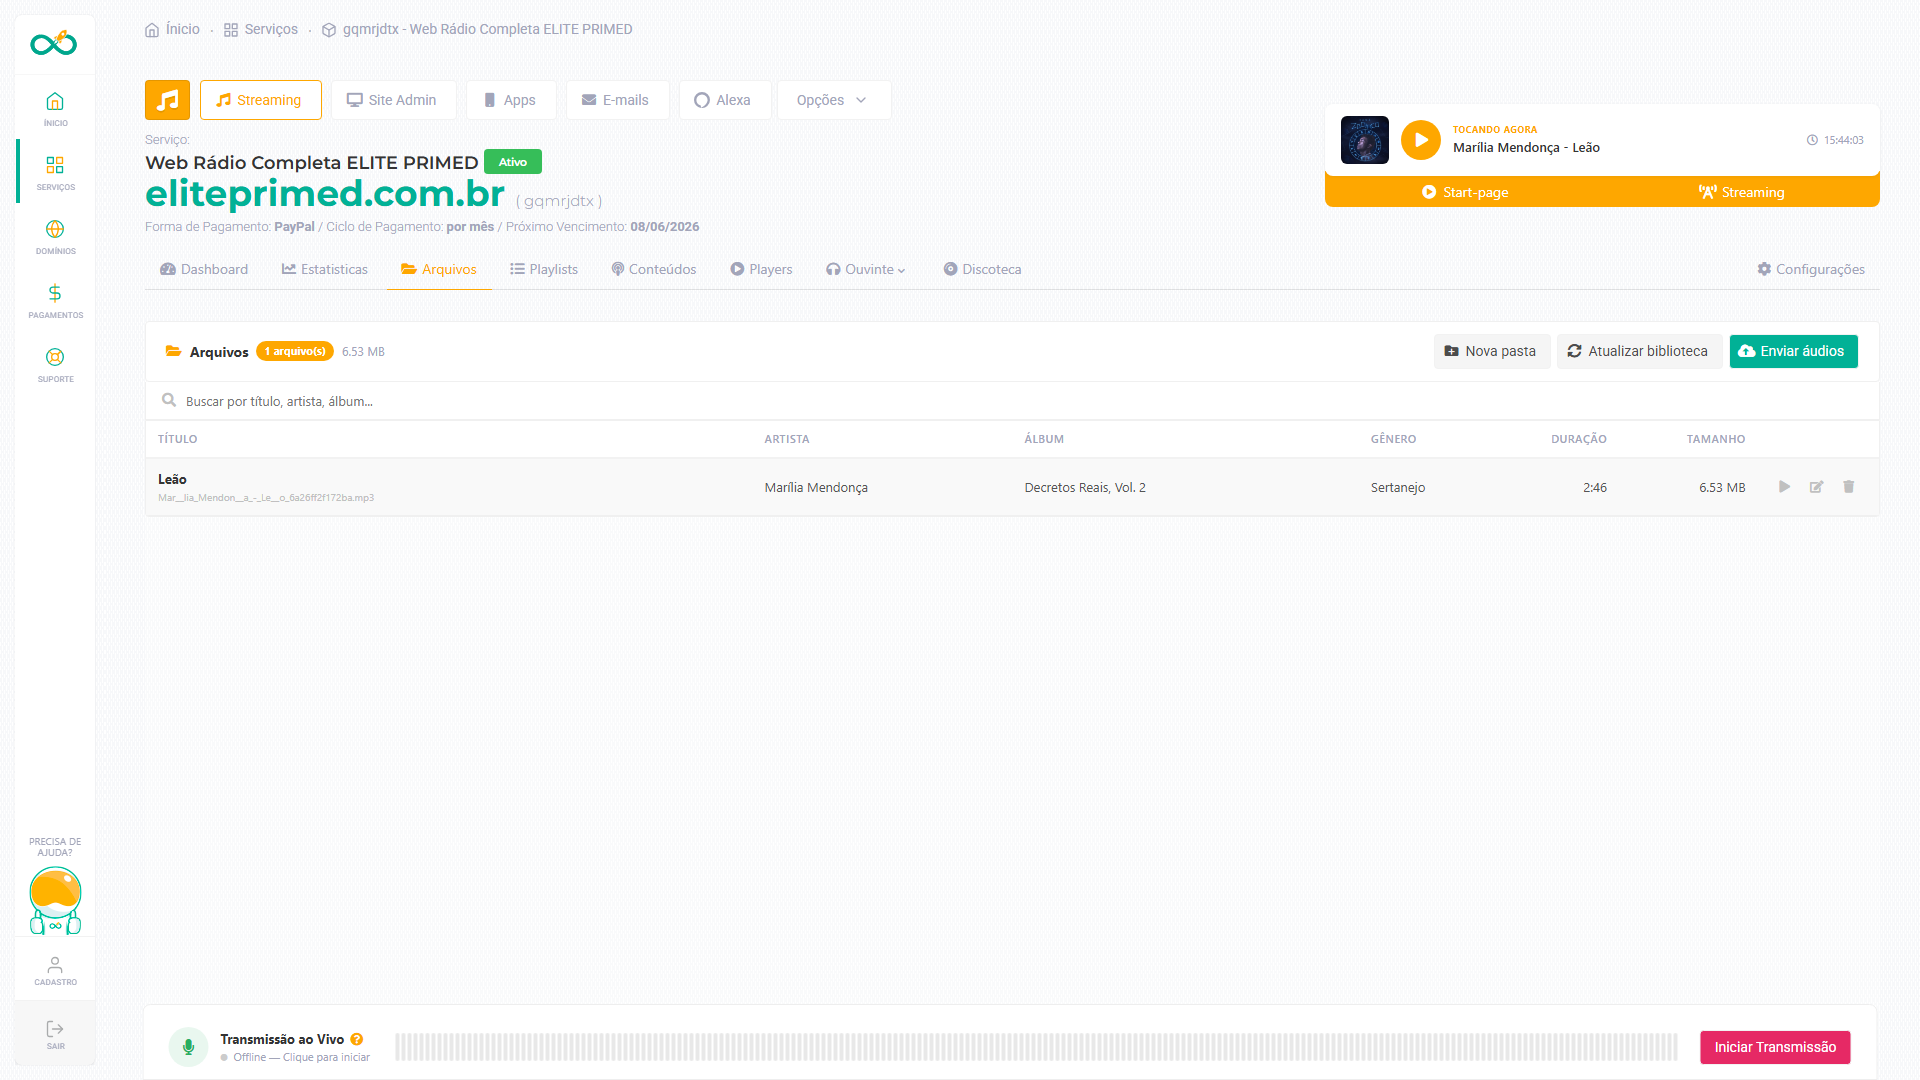Click the 1 arquivo(s) badge

[x=295, y=351]
